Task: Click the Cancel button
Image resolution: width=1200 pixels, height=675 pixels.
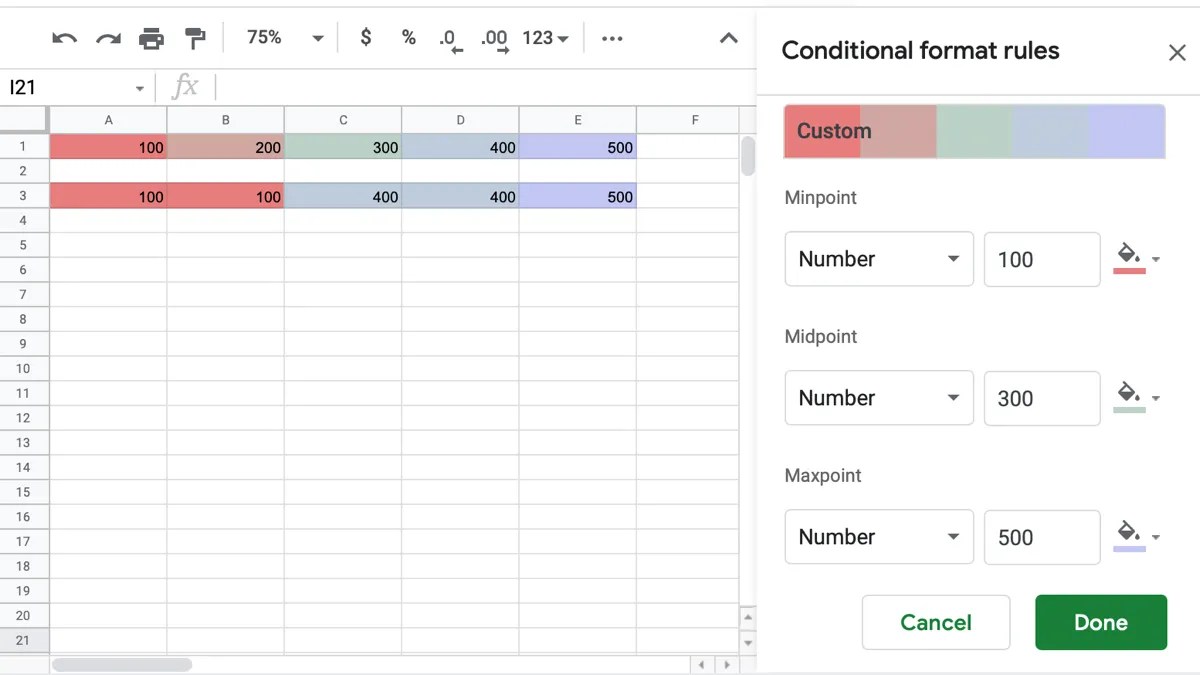Action: 935,622
